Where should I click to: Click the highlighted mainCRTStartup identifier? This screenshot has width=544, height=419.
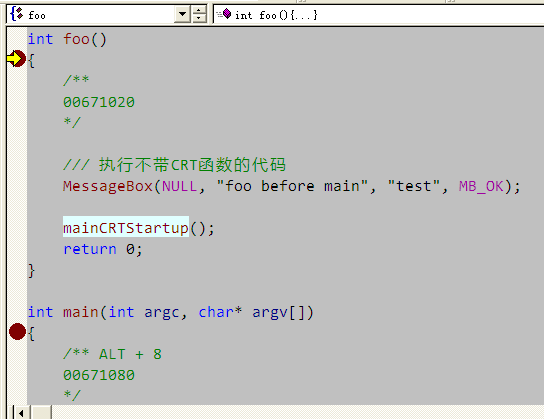click(126, 228)
